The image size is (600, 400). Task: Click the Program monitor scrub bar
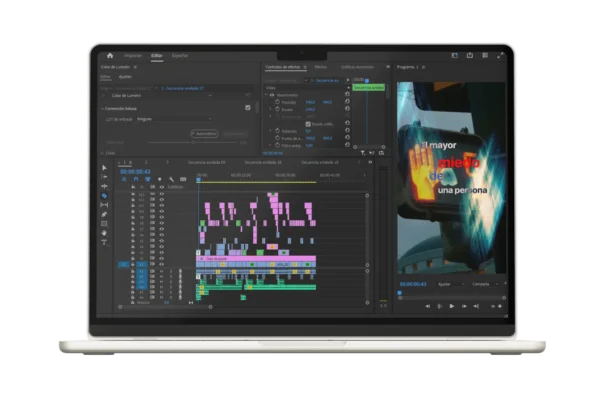click(450, 294)
